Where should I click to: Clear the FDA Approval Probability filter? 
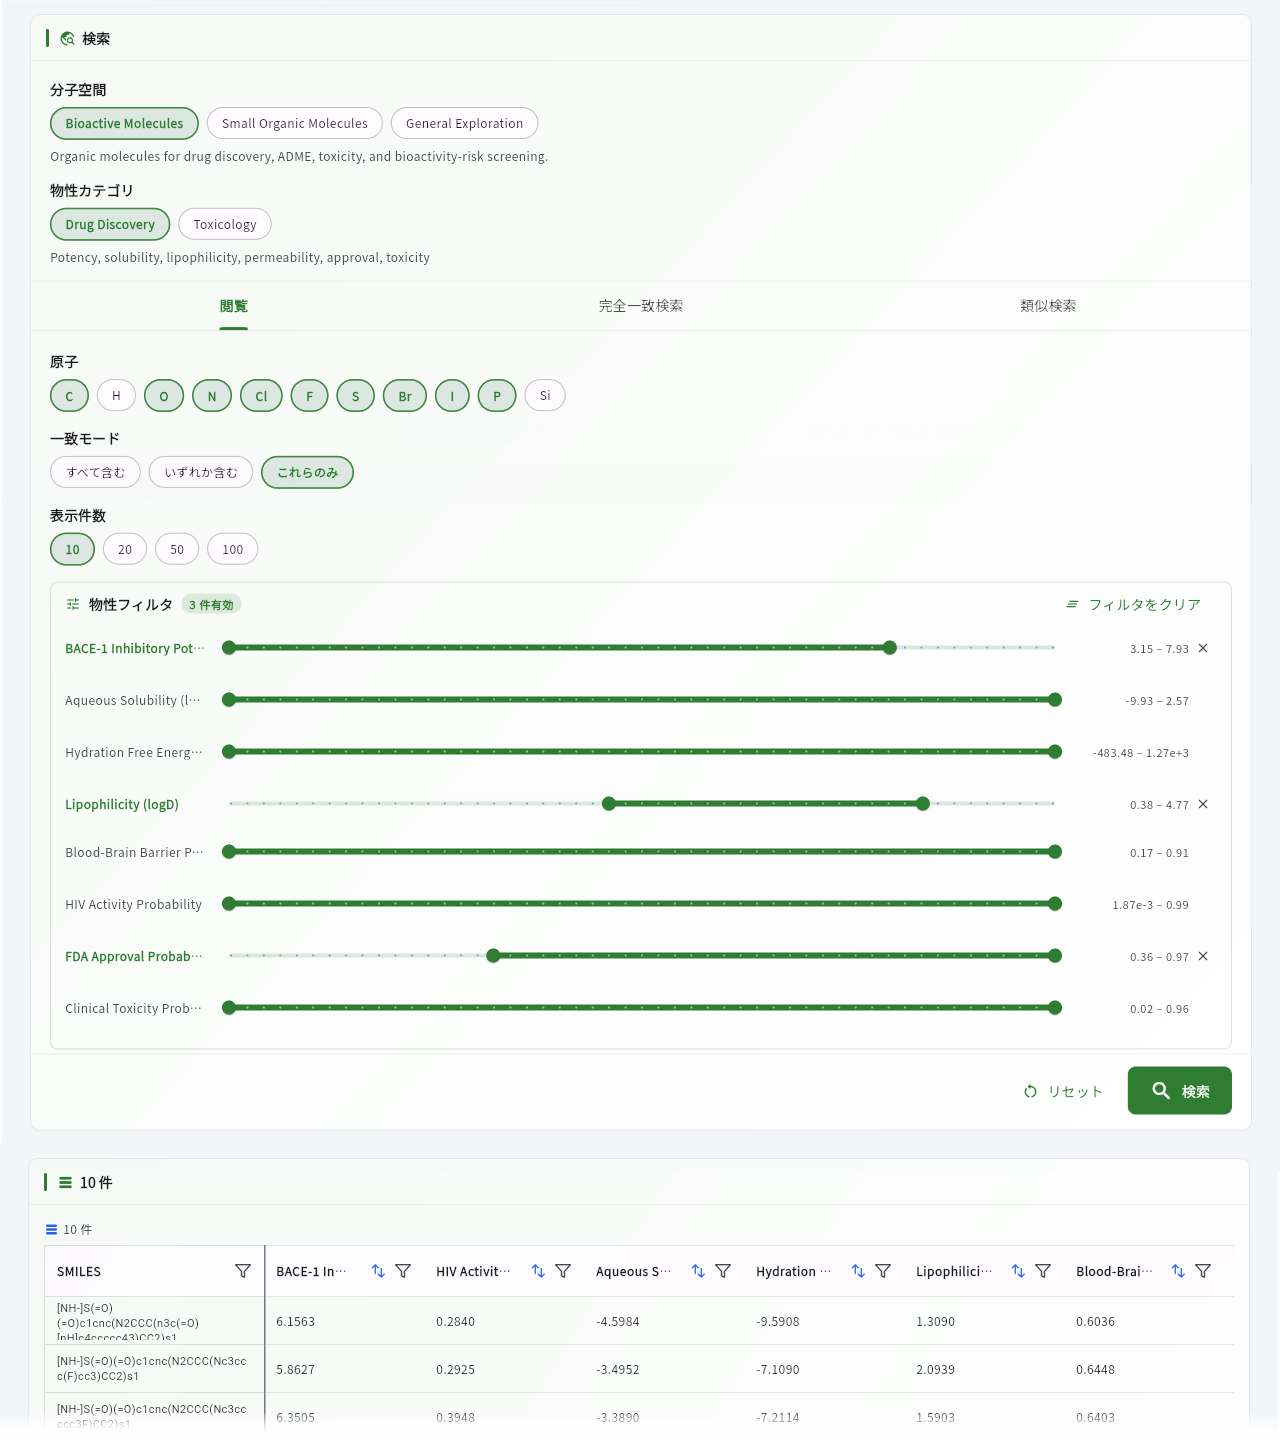coord(1203,956)
